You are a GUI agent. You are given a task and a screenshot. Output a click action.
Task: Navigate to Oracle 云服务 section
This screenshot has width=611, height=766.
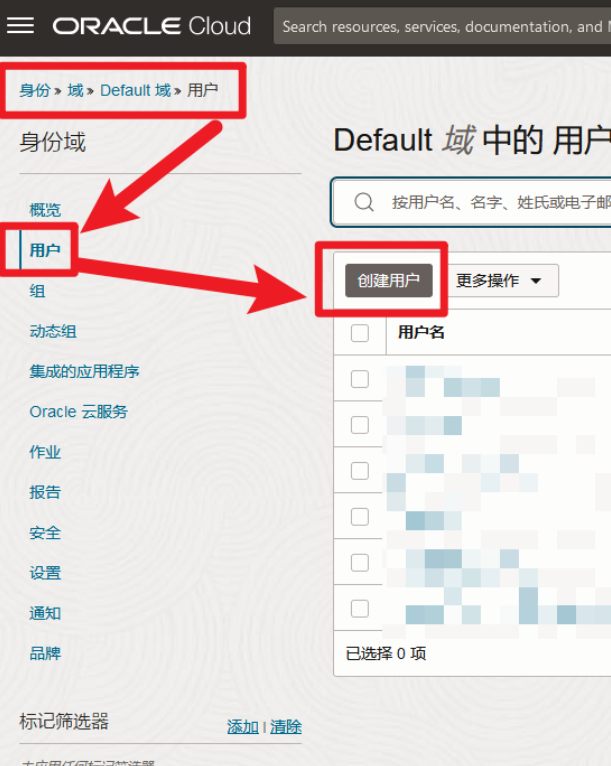[78, 412]
